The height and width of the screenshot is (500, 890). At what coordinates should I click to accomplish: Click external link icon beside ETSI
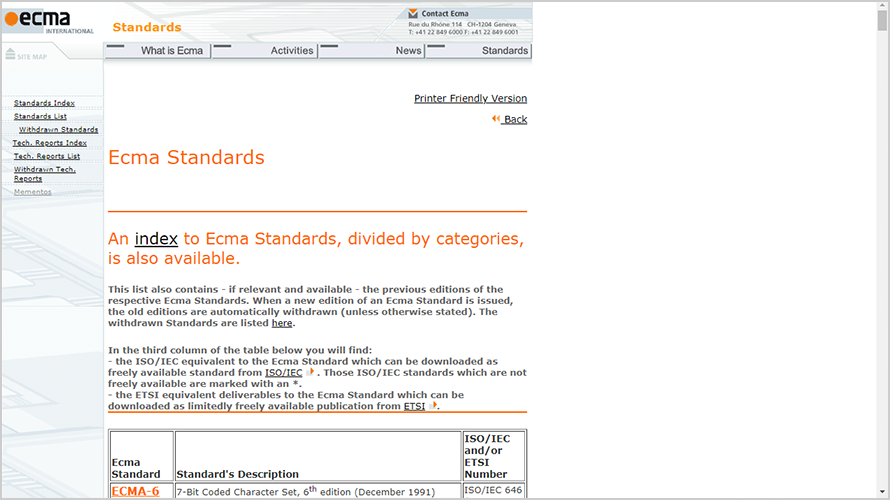(433, 405)
